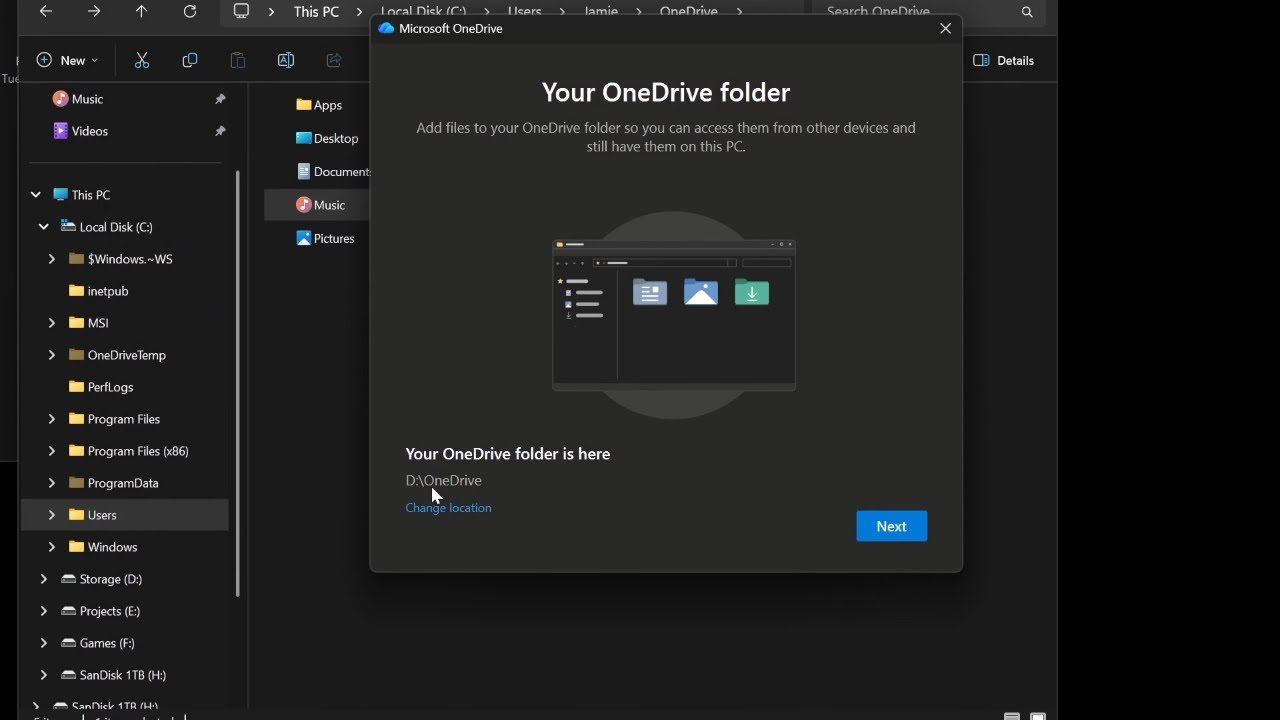The height and width of the screenshot is (720, 1280).
Task: Expand the Program Files folder node
Action: [52, 419]
